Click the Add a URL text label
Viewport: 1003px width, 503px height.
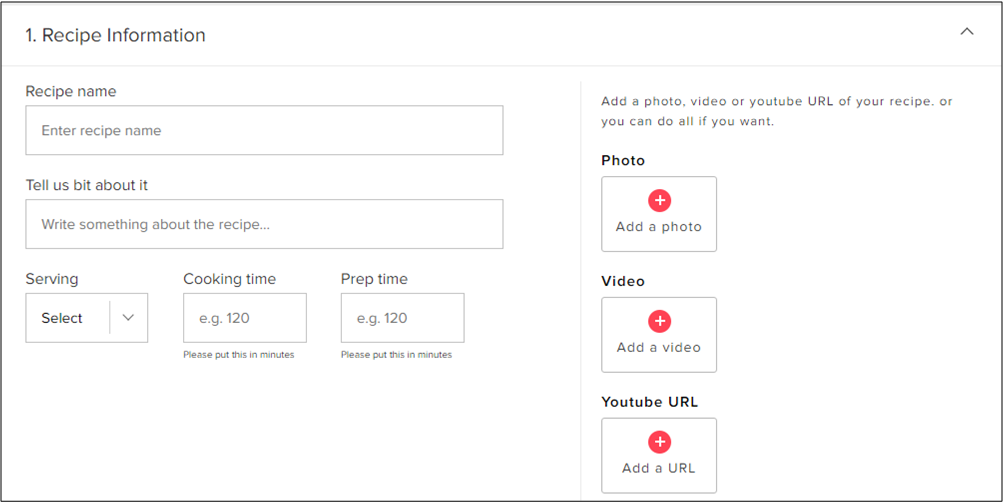pyautogui.click(x=659, y=468)
